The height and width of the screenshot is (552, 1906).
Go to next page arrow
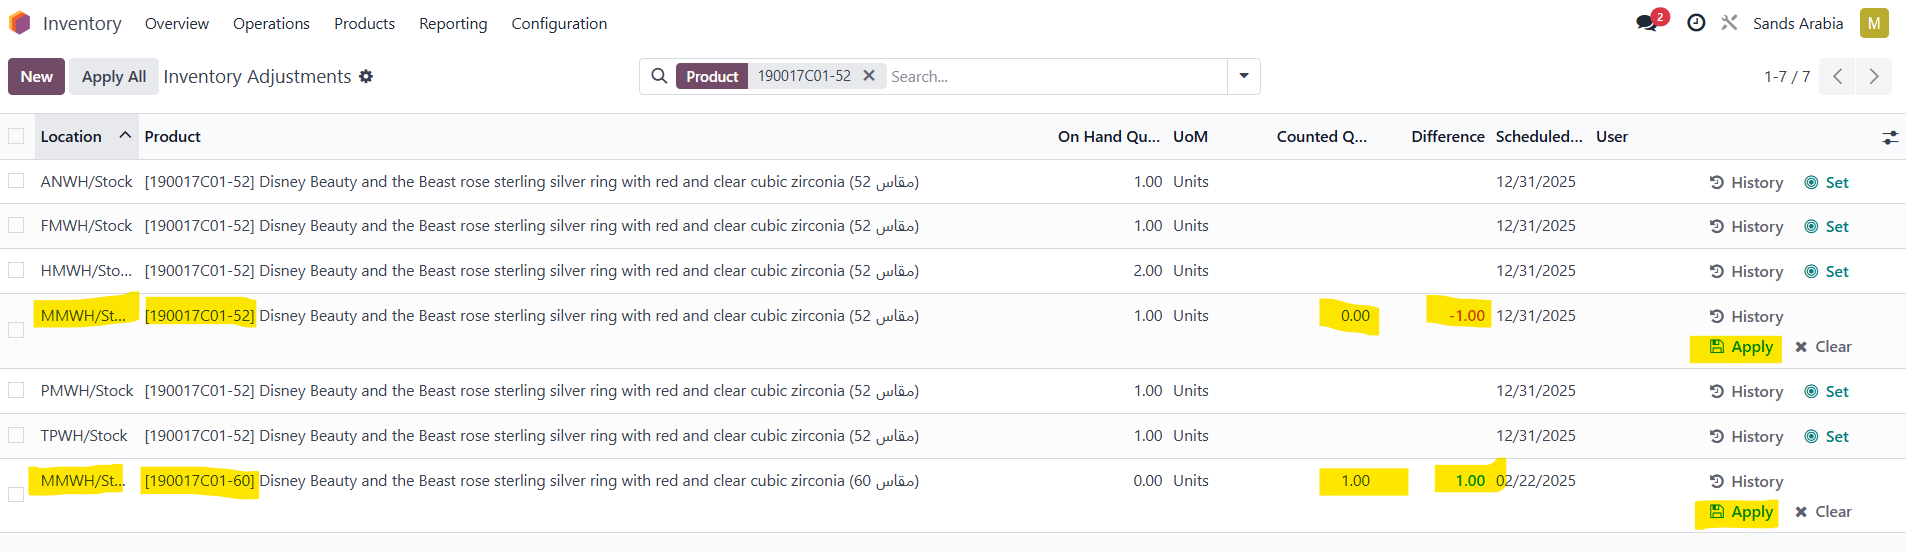tap(1873, 76)
